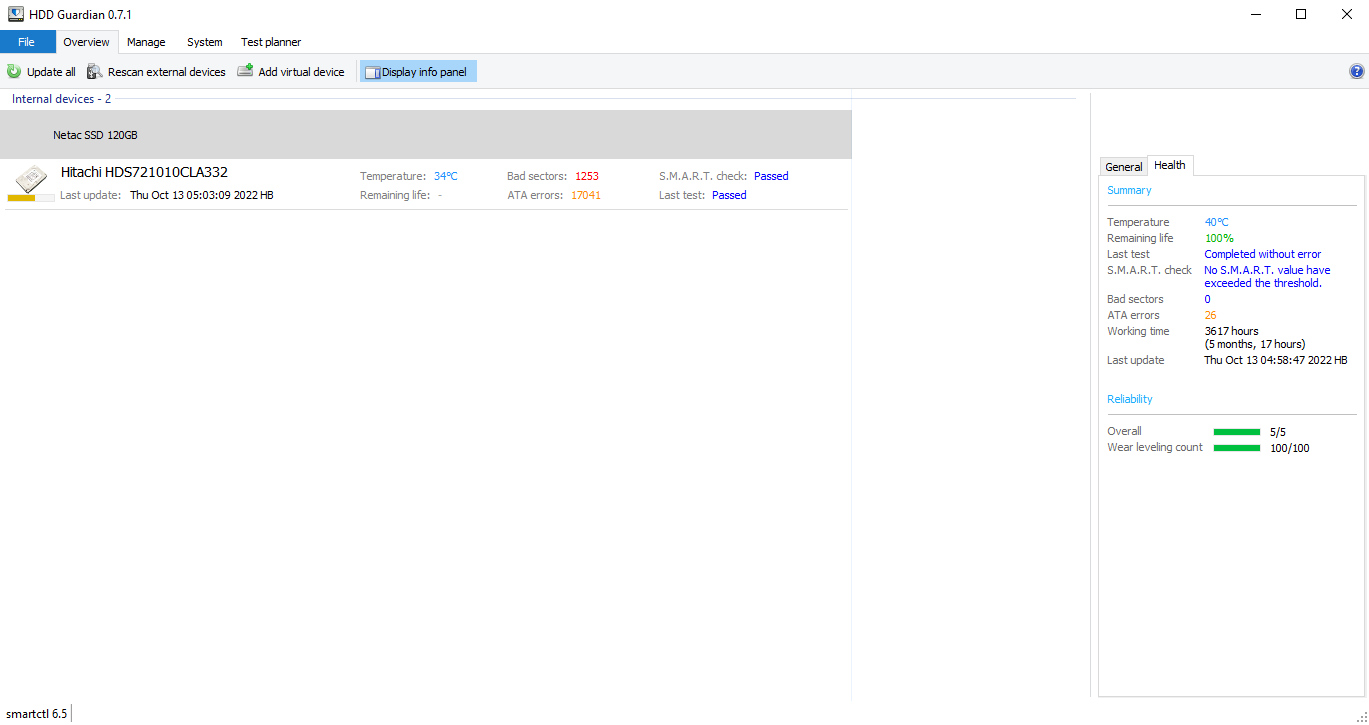Click Hitachi S.M.A.R.T. check Passed value
This screenshot has width=1369, height=725.
point(771,176)
